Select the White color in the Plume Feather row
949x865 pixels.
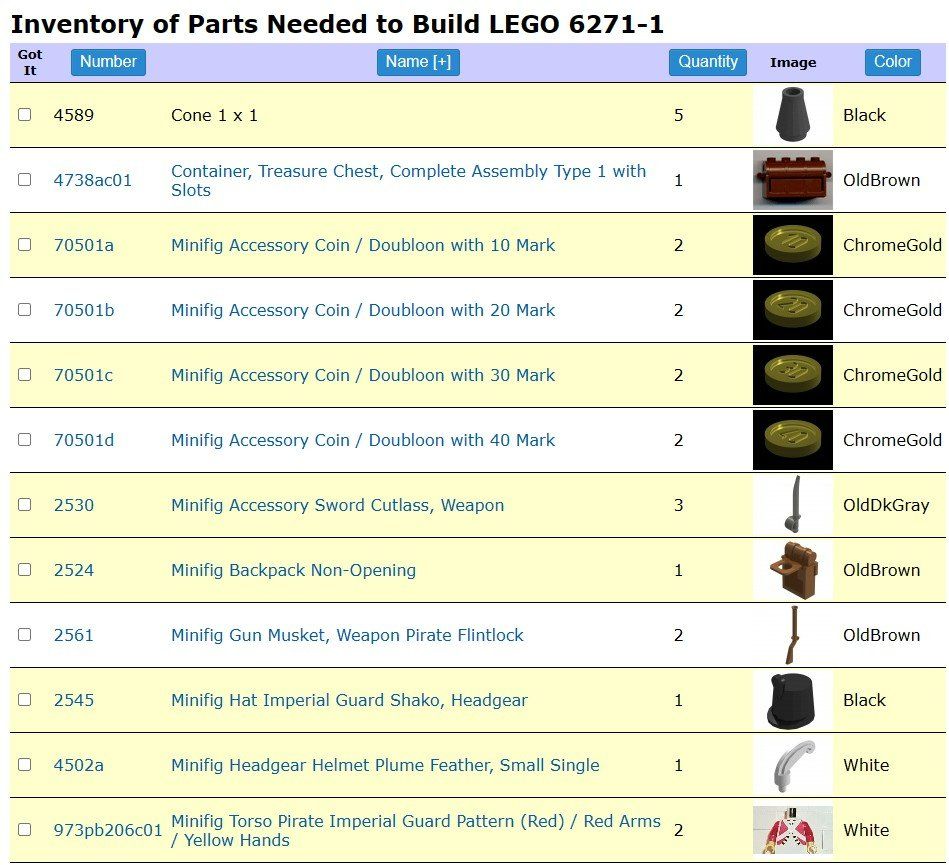point(866,765)
